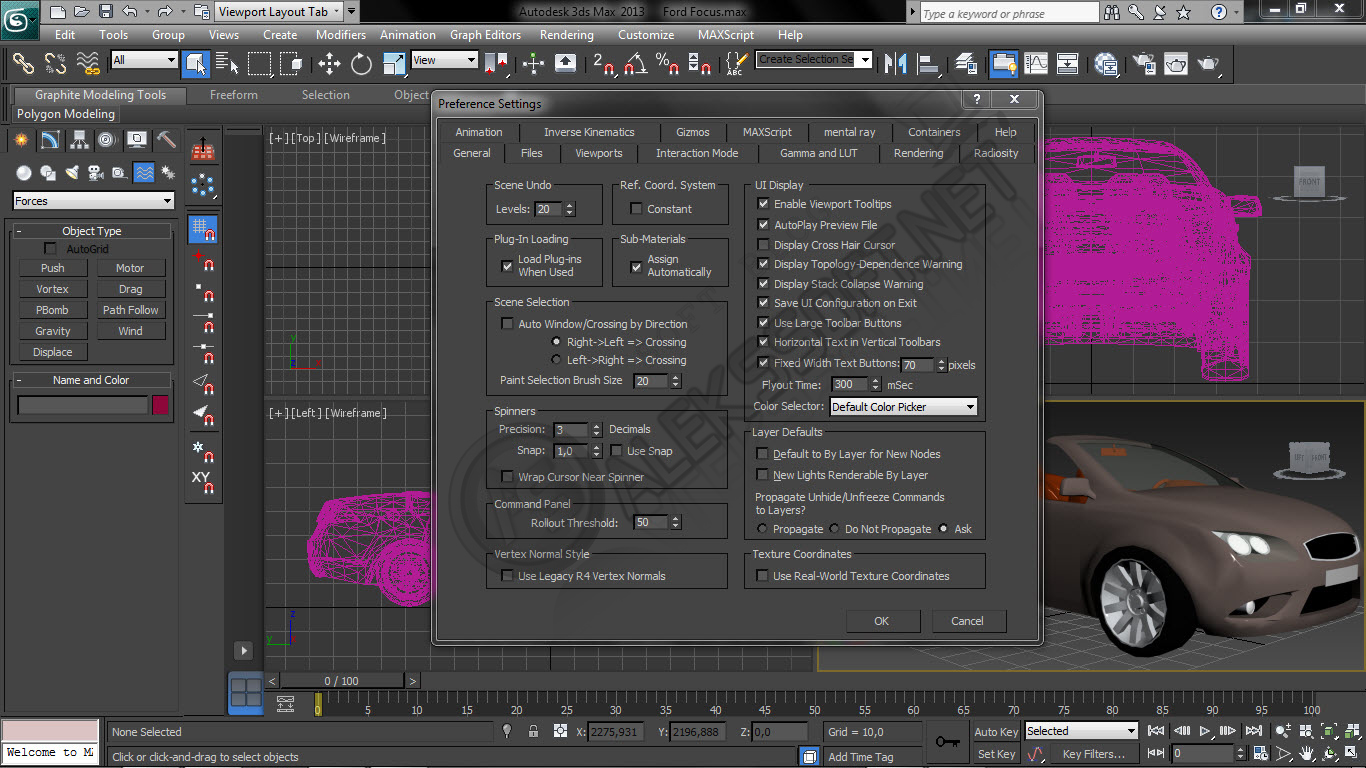Enable the Constant Ref. Coord. System checkbox
Viewport: 1366px width, 768px height.
pos(636,209)
